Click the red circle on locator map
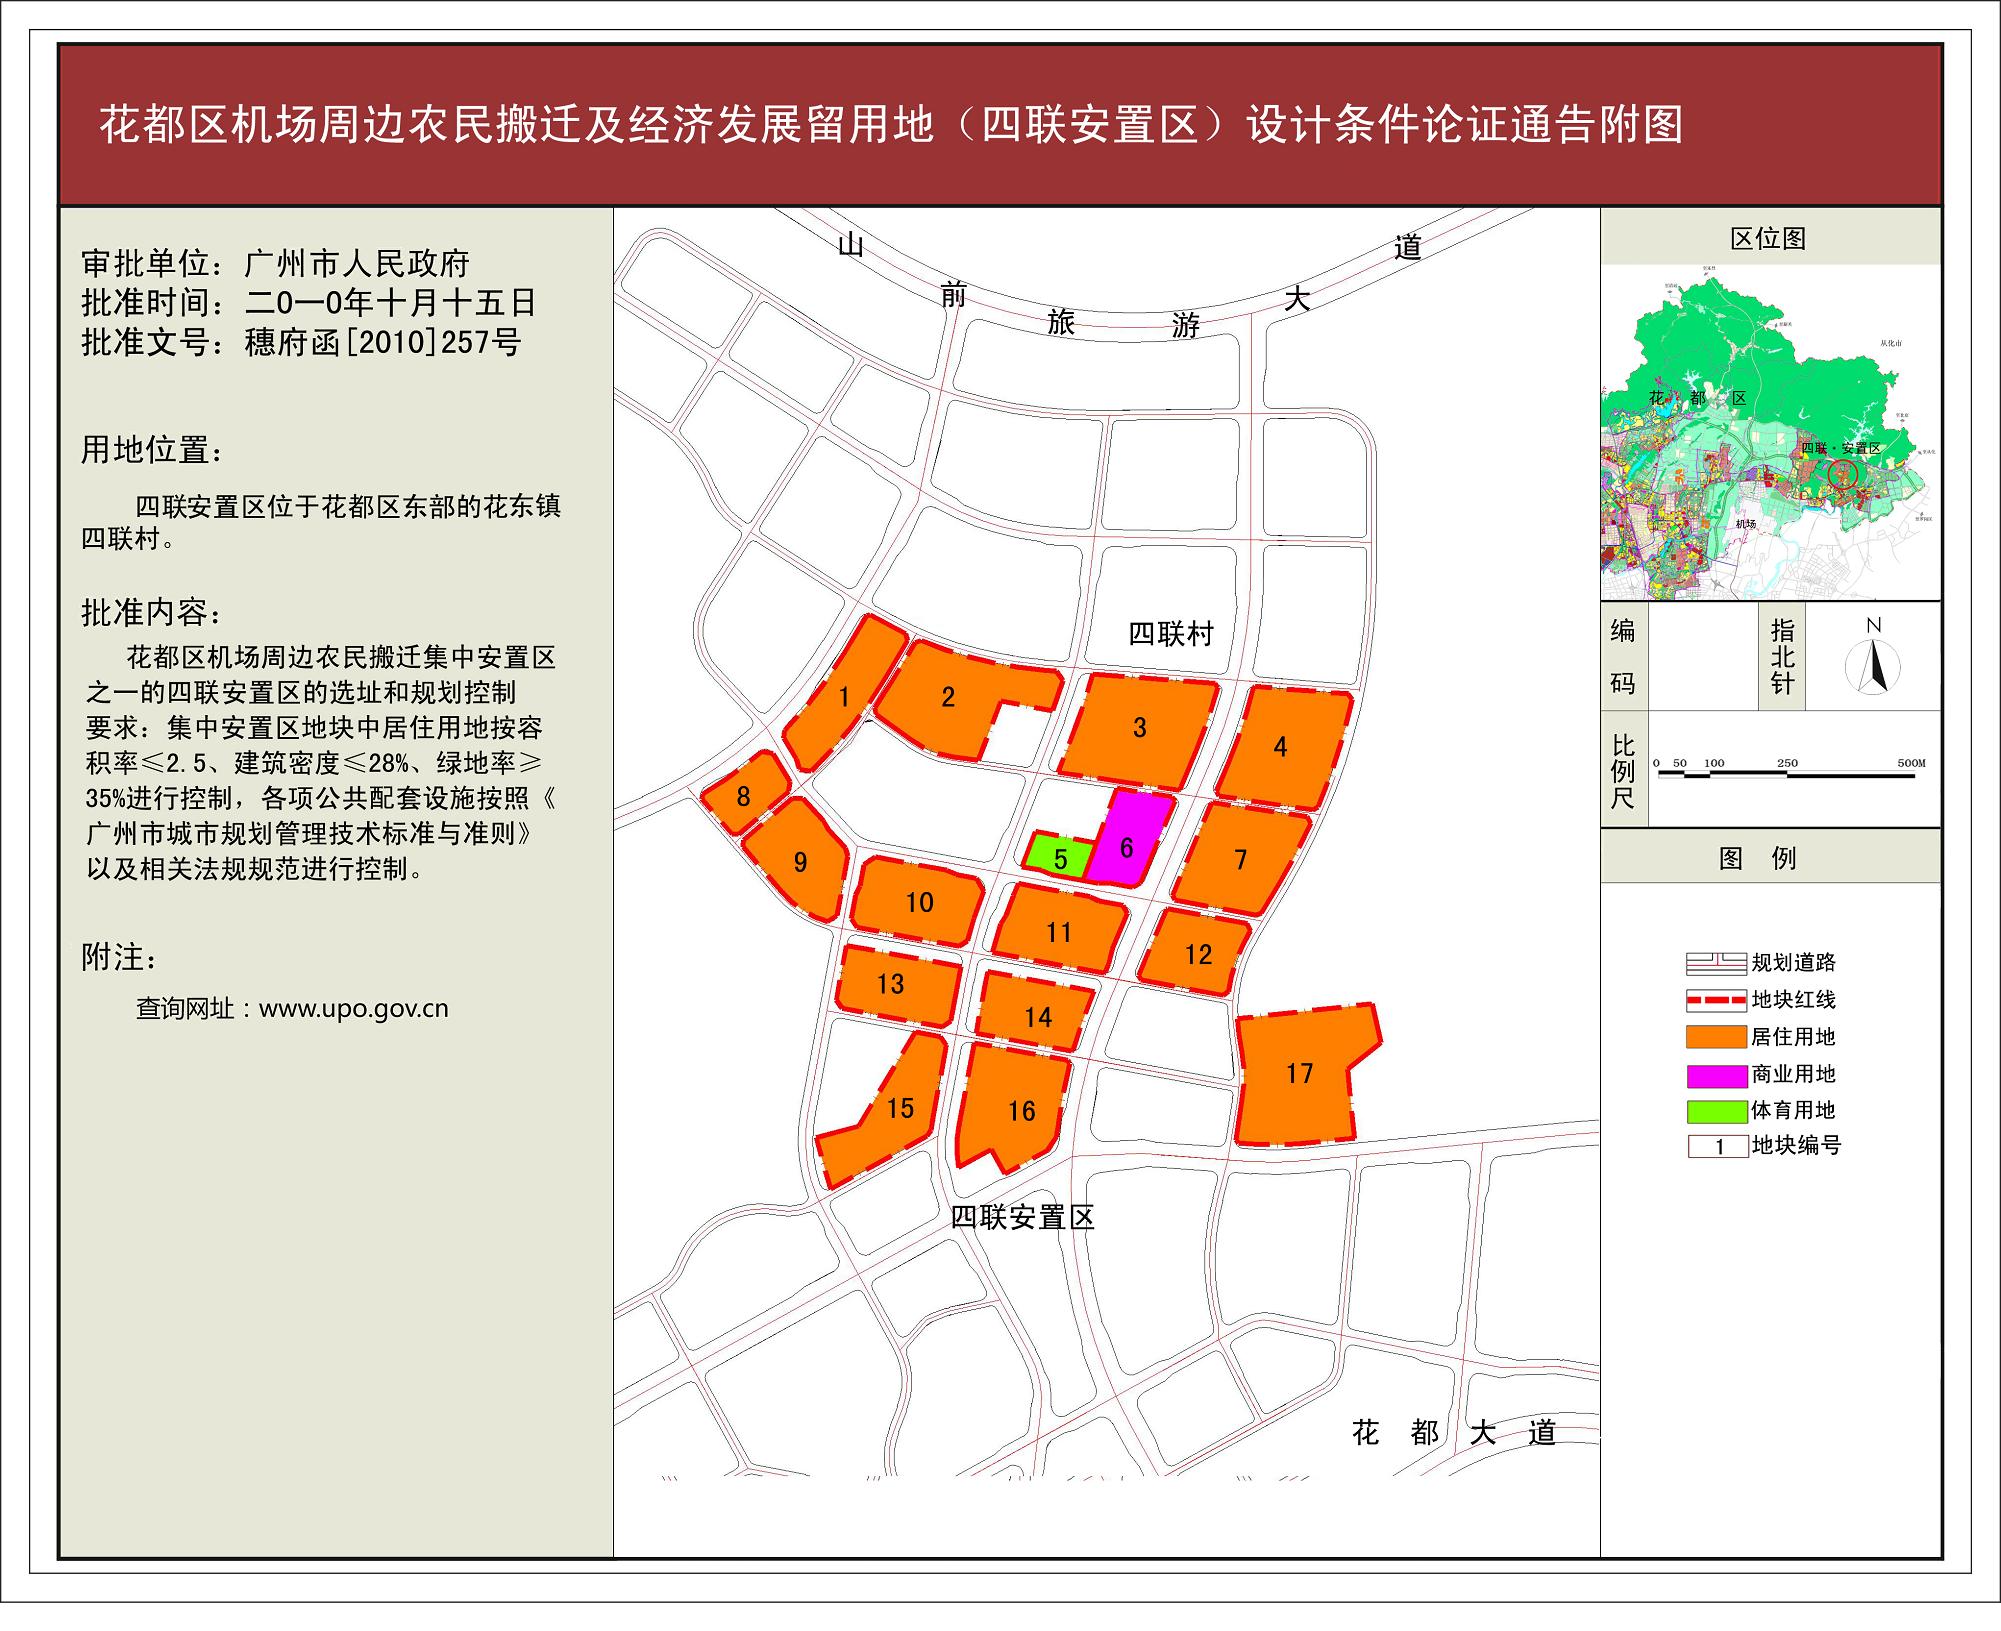 pos(1841,473)
